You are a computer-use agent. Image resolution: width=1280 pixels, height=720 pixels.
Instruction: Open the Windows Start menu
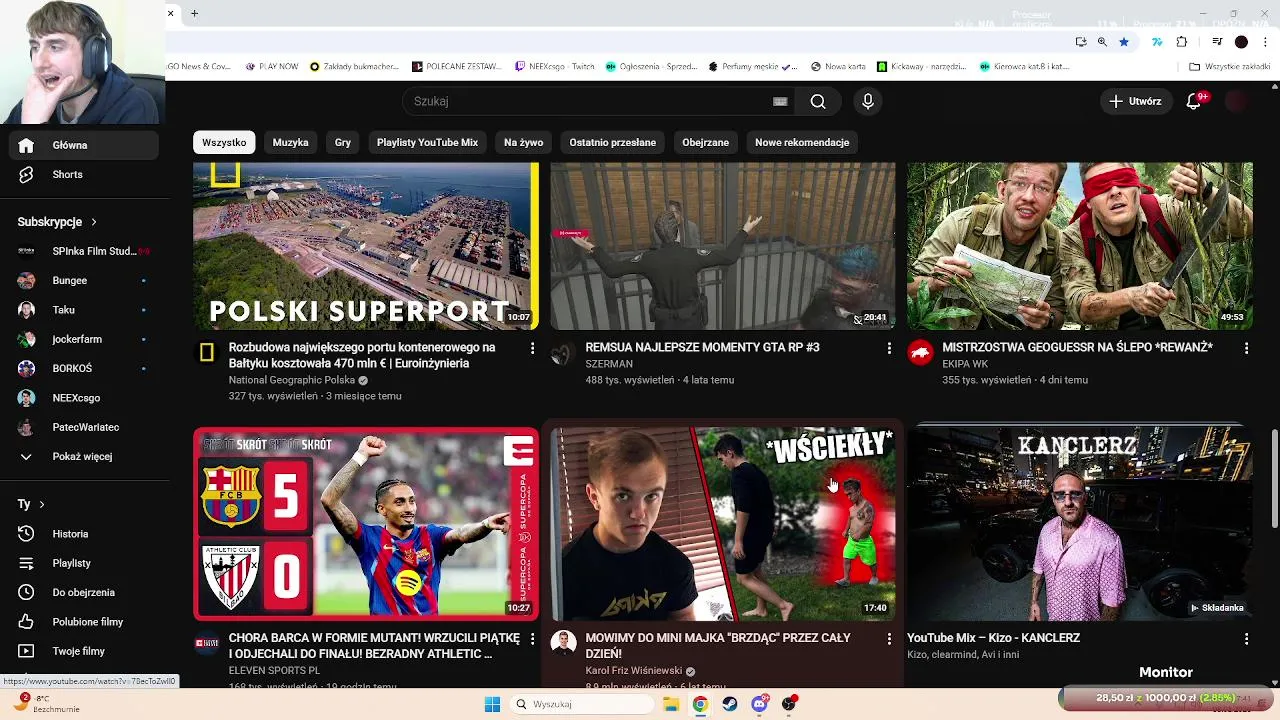[492, 704]
